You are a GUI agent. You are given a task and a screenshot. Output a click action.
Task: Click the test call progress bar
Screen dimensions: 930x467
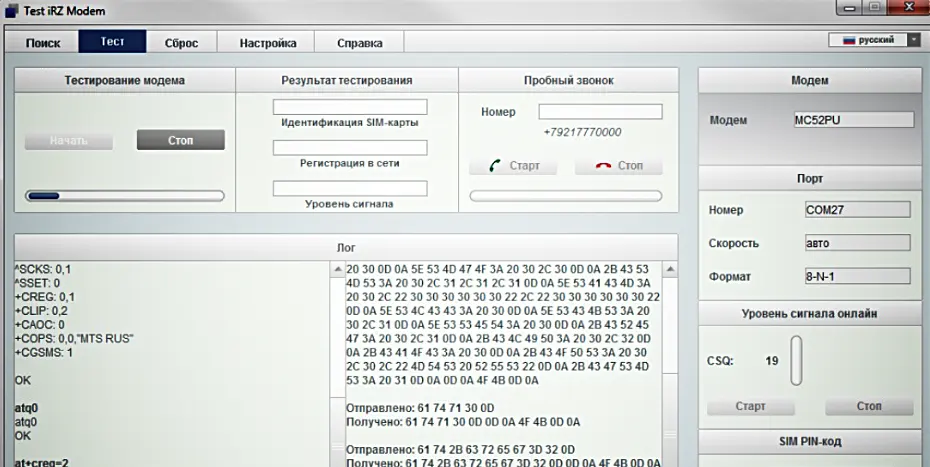click(566, 196)
